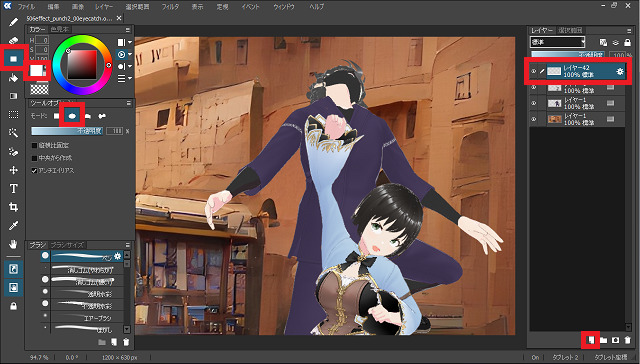Add new brush with page icon
640x364 pixels.
pos(114,342)
